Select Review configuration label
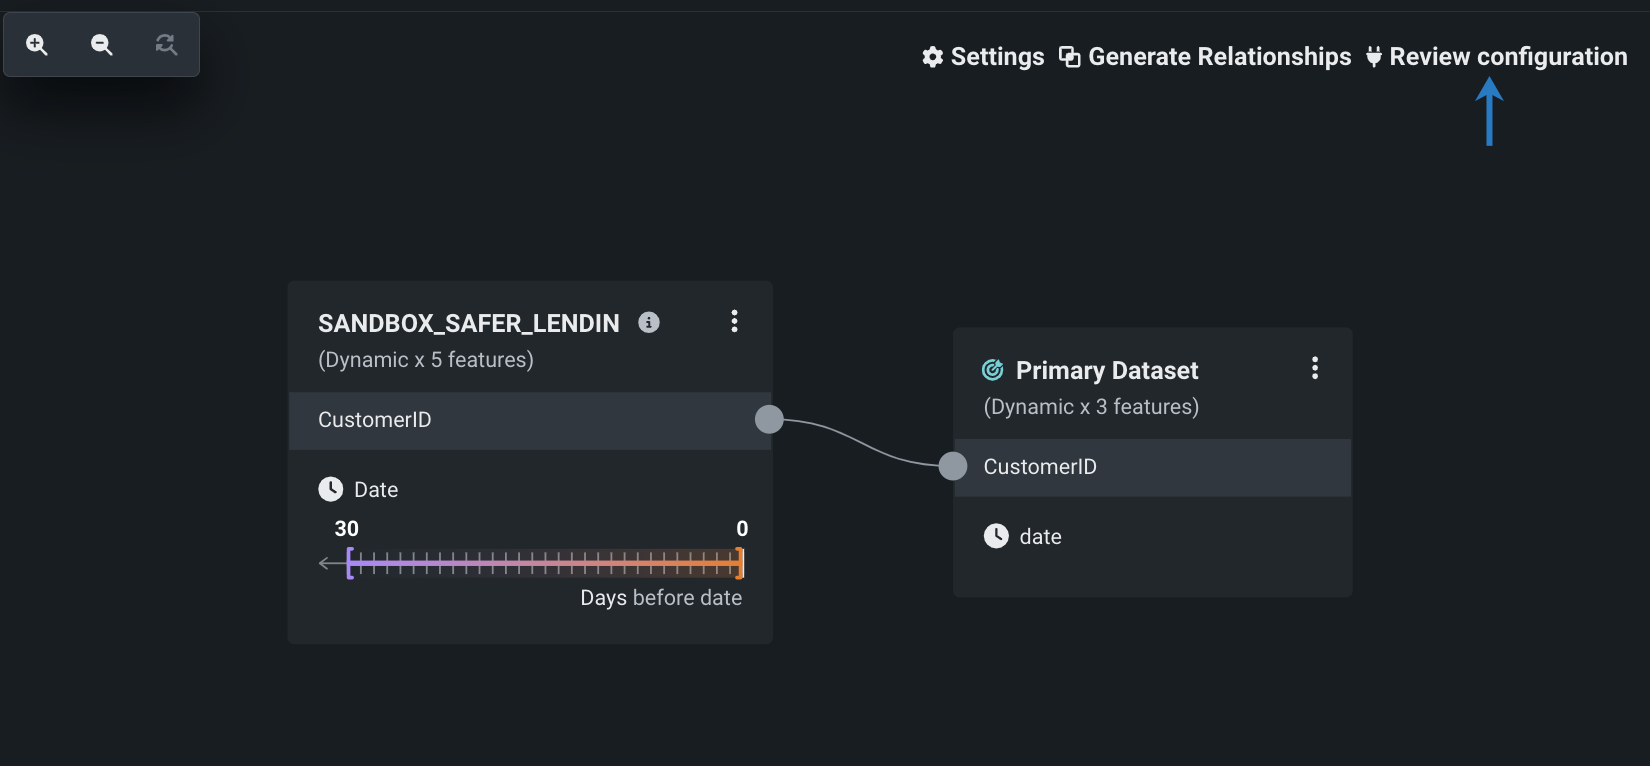This screenshot has width=1650, height=766. [1508, 57]
